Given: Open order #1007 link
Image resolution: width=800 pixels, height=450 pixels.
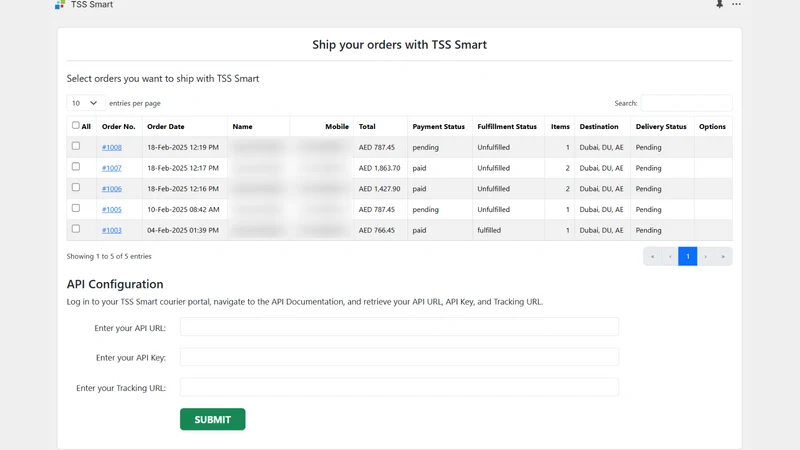Looking at the screenshot, I should pyautogui.click(x=112, y=168).
